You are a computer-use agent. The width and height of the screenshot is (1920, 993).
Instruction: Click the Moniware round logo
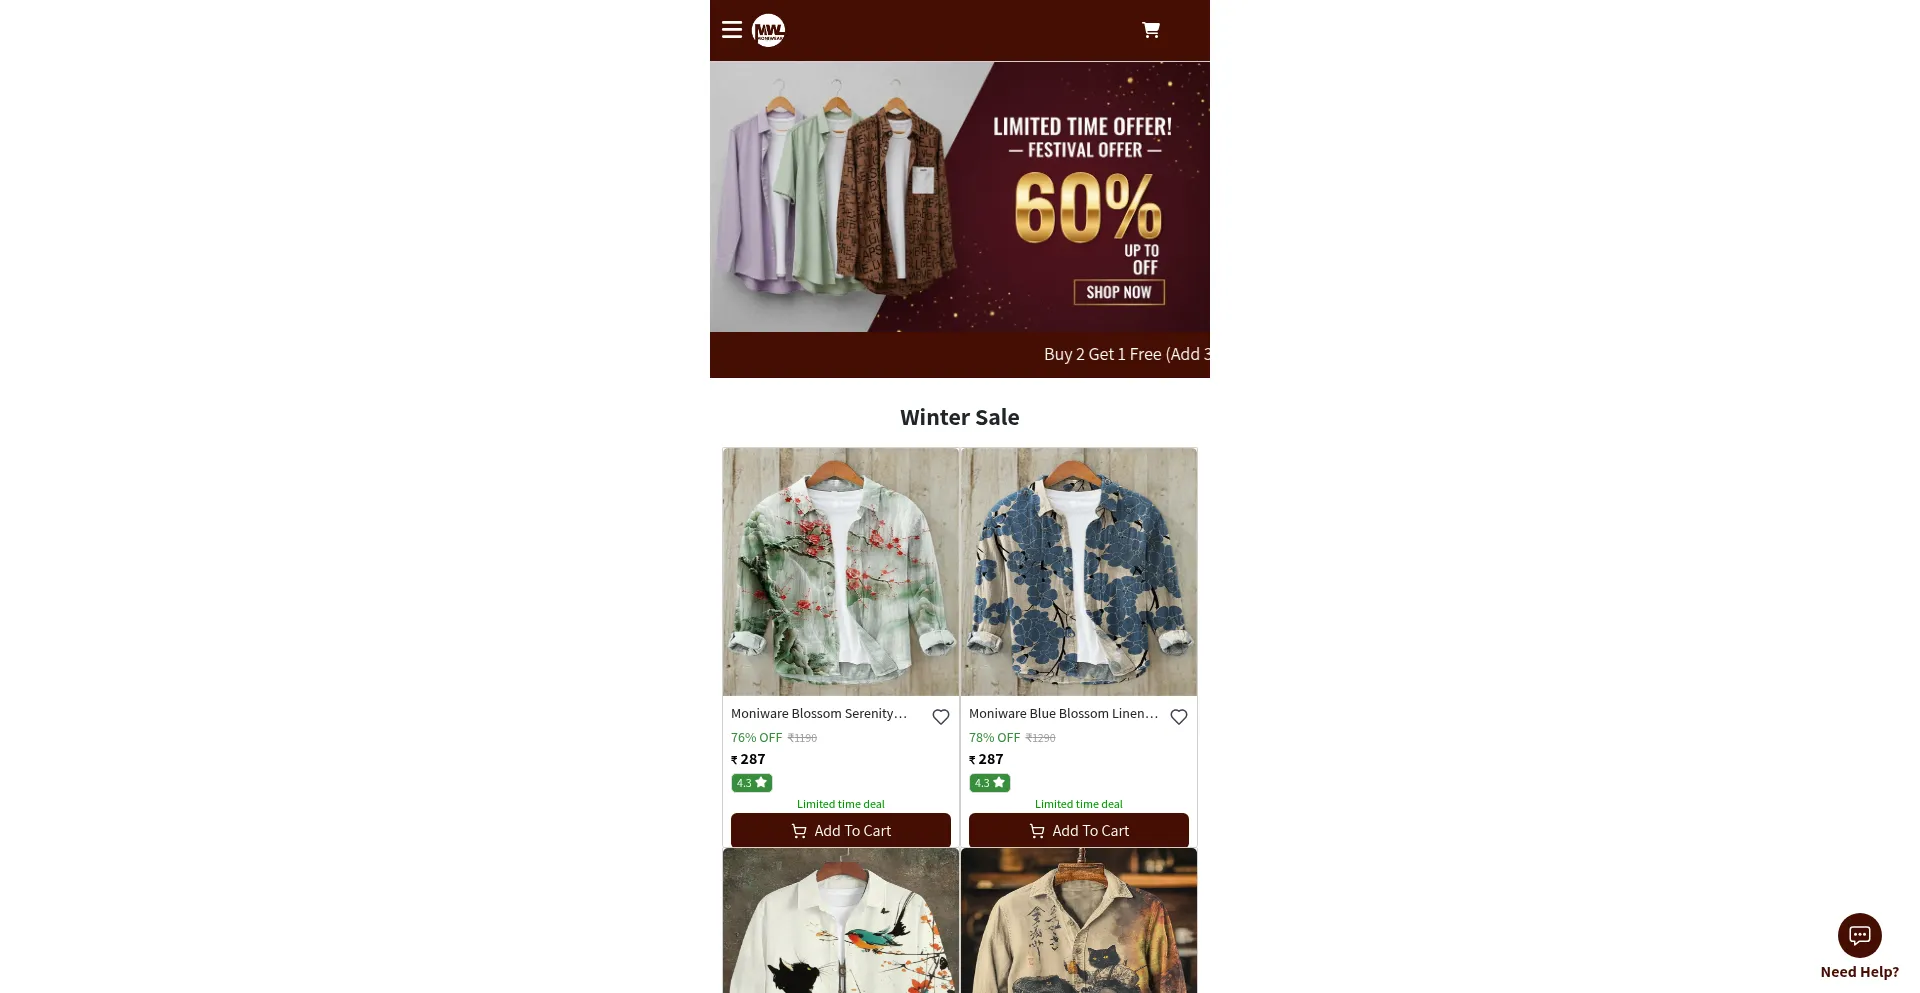click(768, 30)
